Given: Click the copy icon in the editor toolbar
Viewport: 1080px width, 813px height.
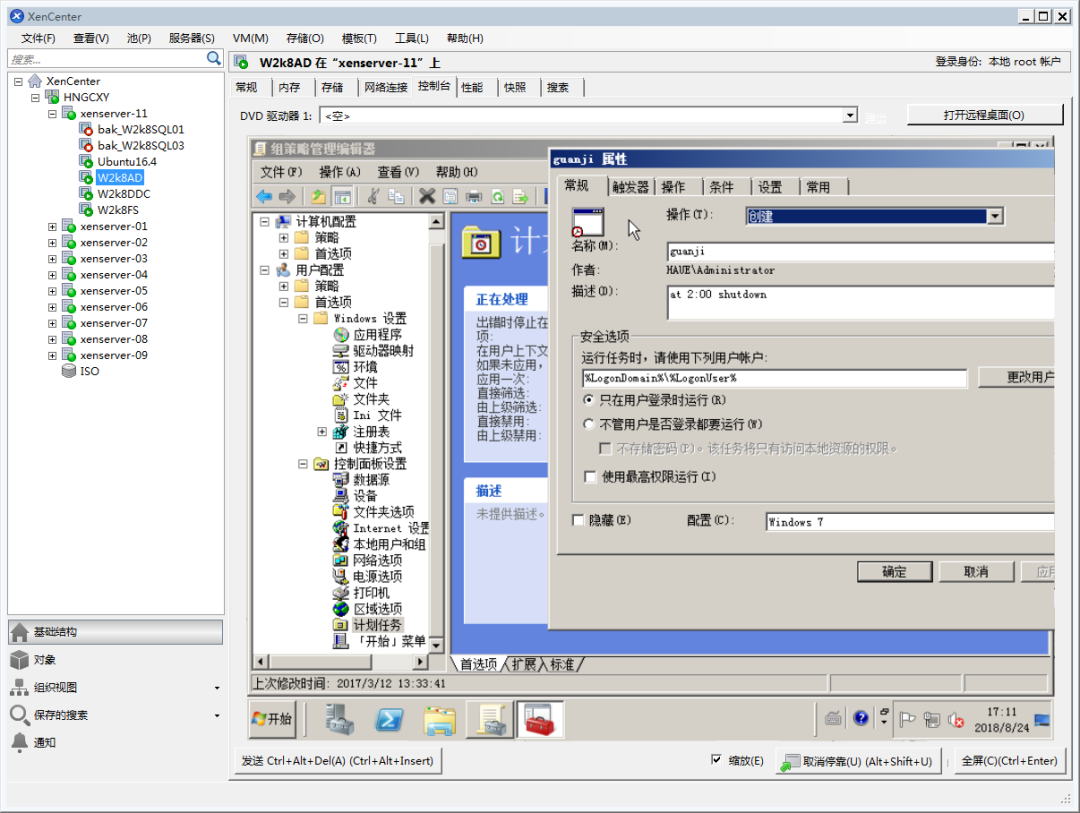Looking at the screenshot, I should 396,196.
